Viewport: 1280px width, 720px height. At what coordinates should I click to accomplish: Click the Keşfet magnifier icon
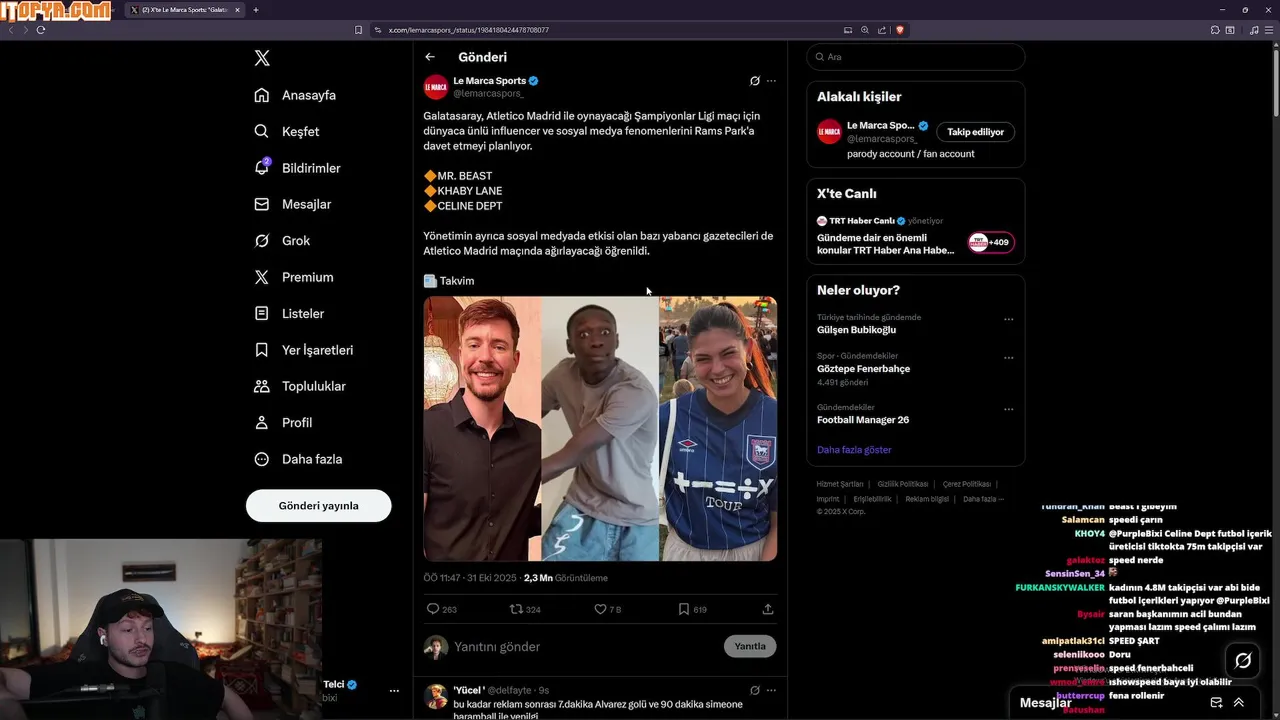coord(262,131)
